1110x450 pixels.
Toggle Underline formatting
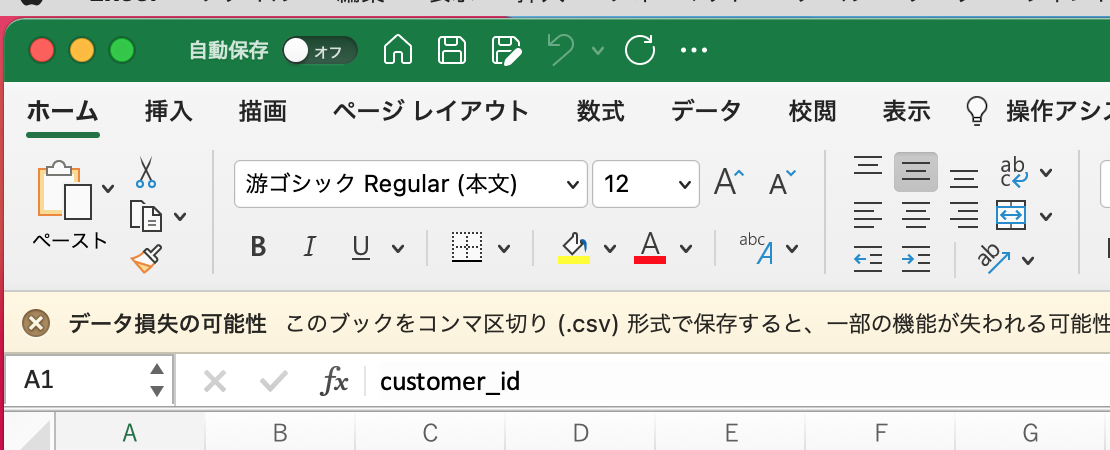click(x=361, y=247)
